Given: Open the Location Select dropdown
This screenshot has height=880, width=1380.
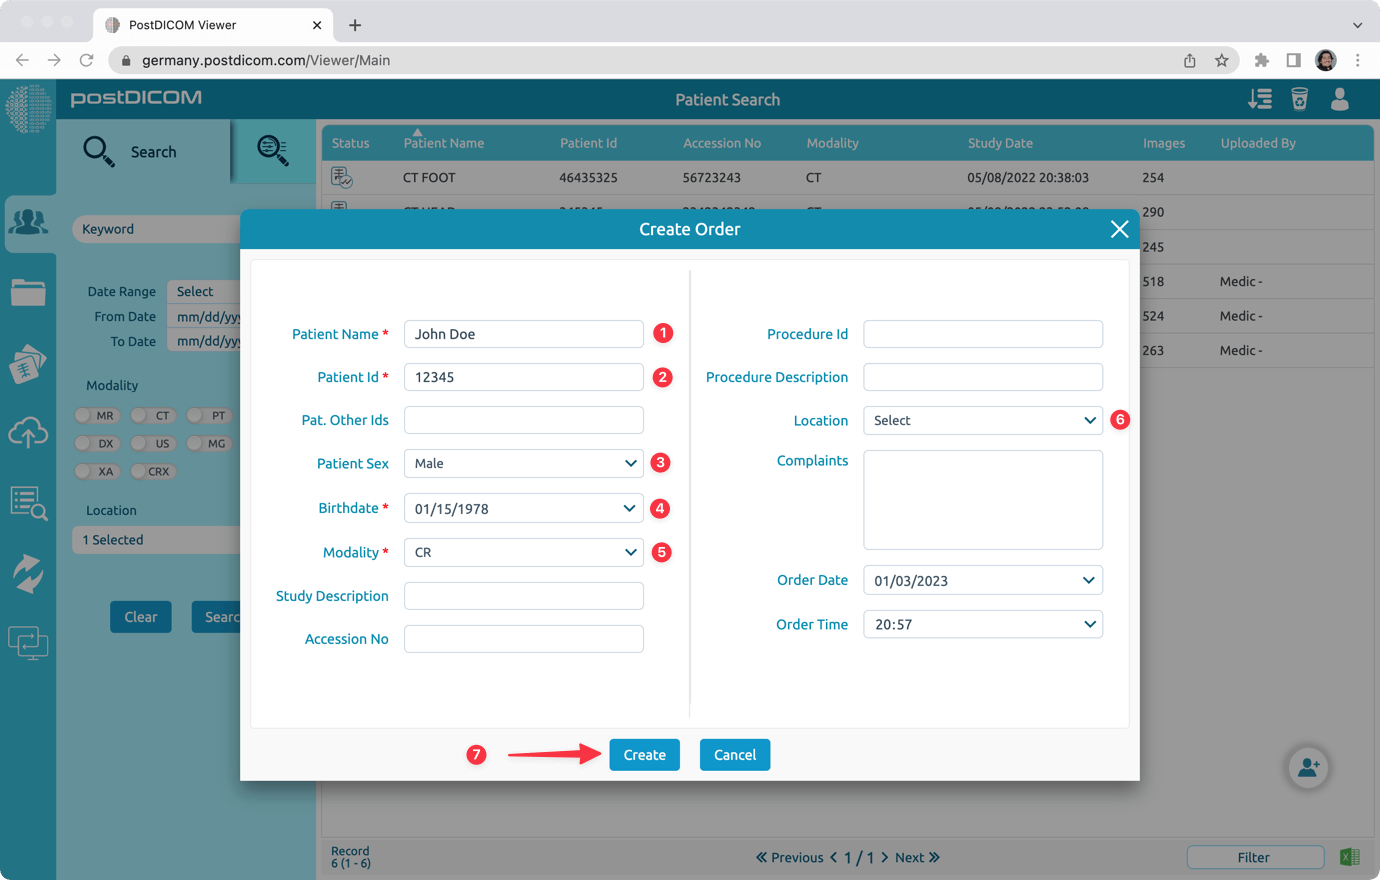Looking at the screenshot, I should tap(982, 420).
